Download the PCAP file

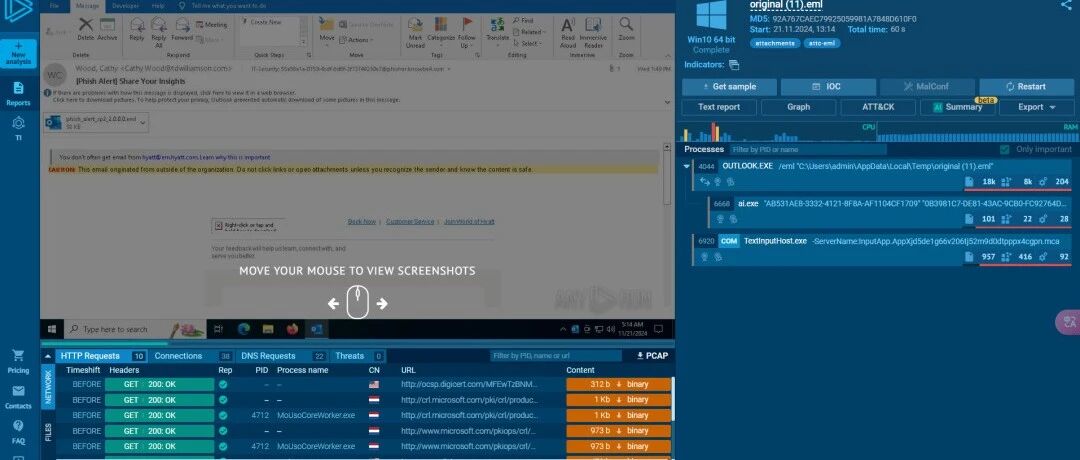651,356
